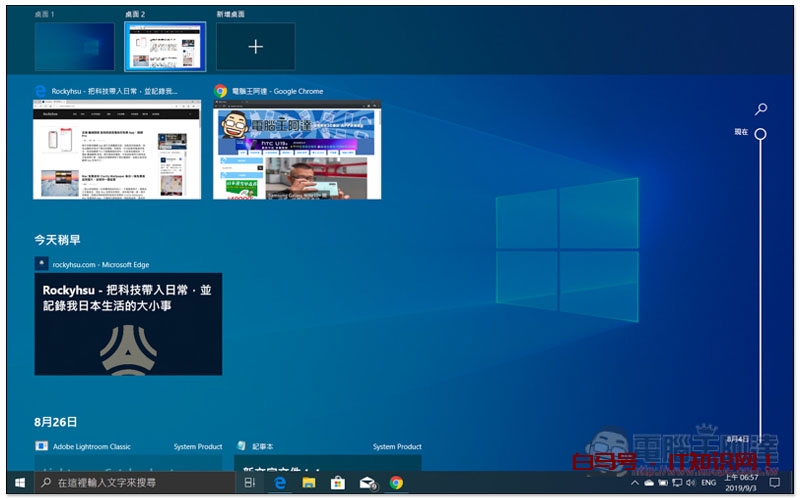Click the Task View taskbar icon
Image resolution: width=800 pixels, height=500 pixels.
250,483
